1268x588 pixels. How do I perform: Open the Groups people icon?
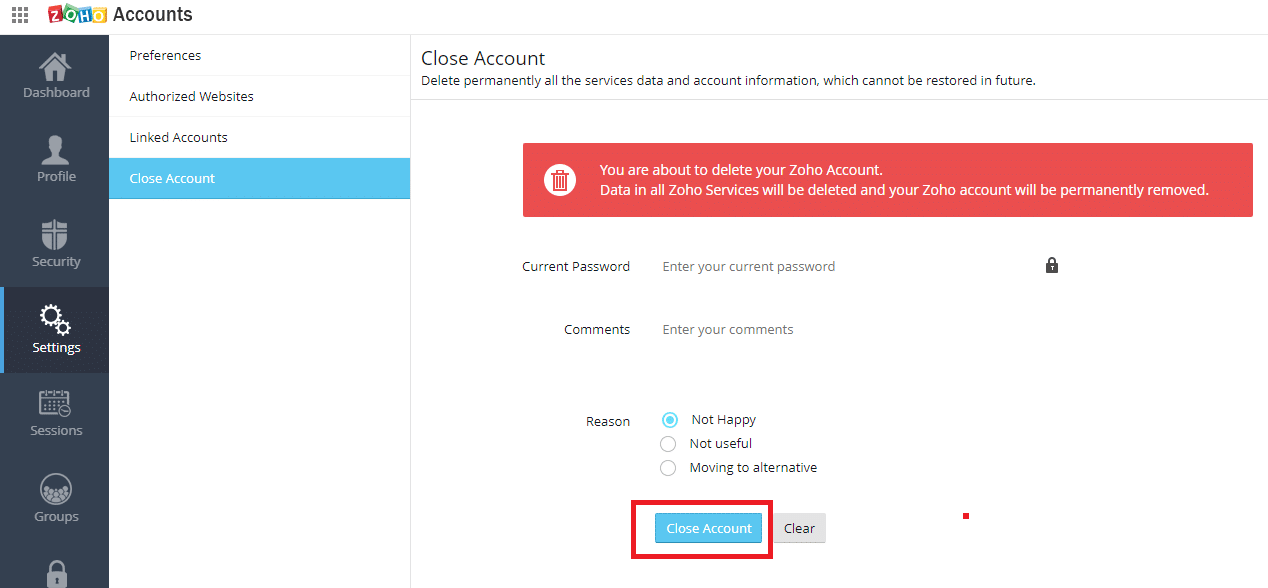pyautogui.click(x=56, y=490)
